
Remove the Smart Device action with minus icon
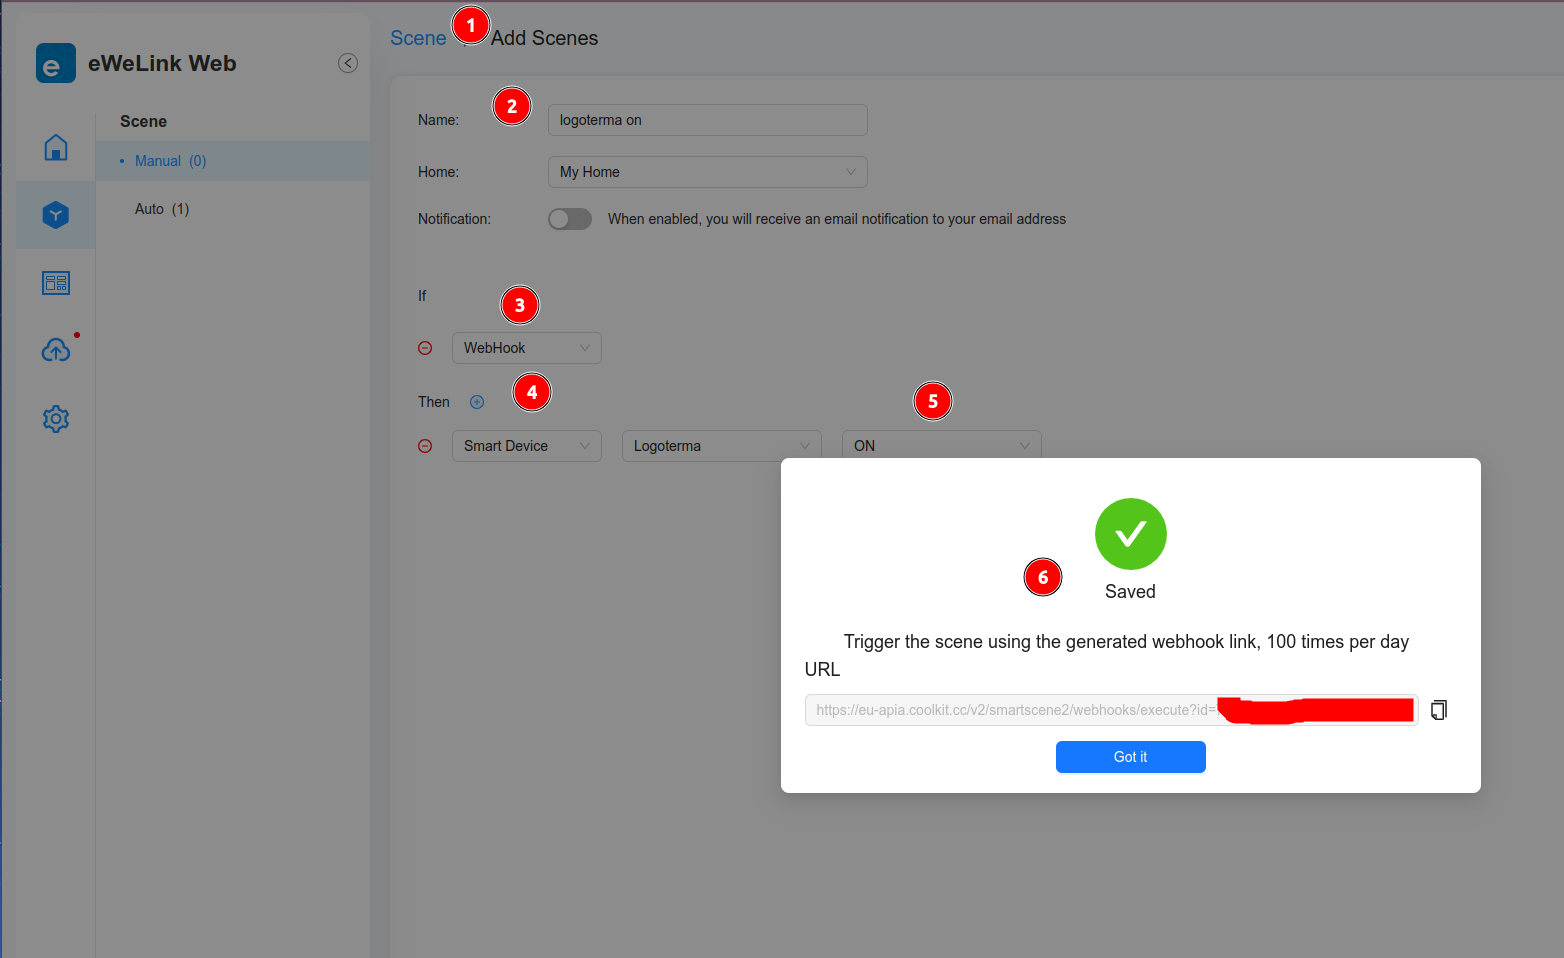point(425,446)
